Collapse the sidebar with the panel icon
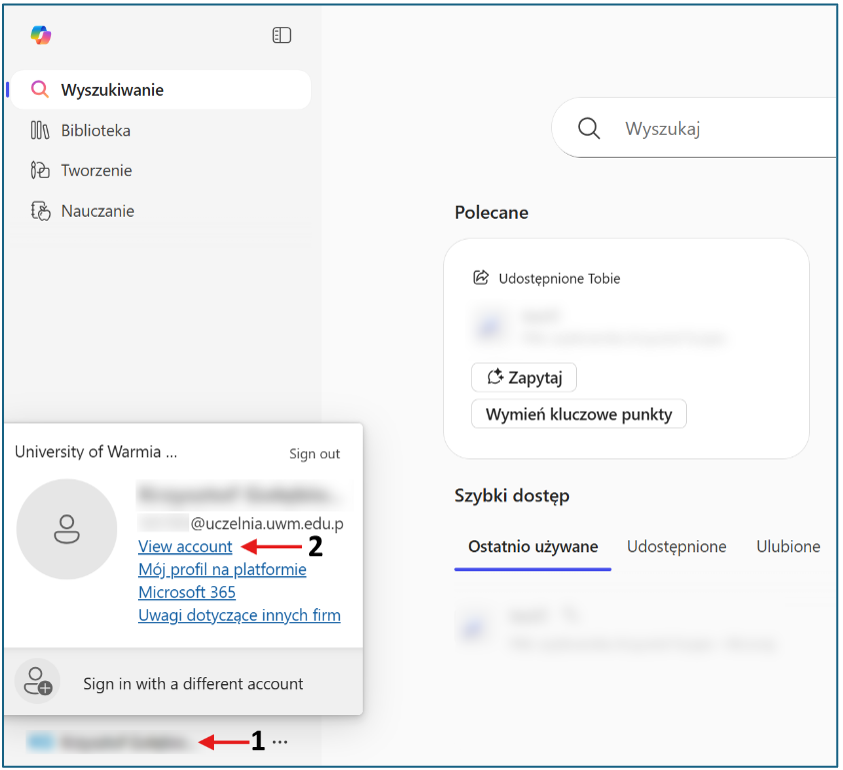This screenshot has height=770, width=843. point(282,35)
